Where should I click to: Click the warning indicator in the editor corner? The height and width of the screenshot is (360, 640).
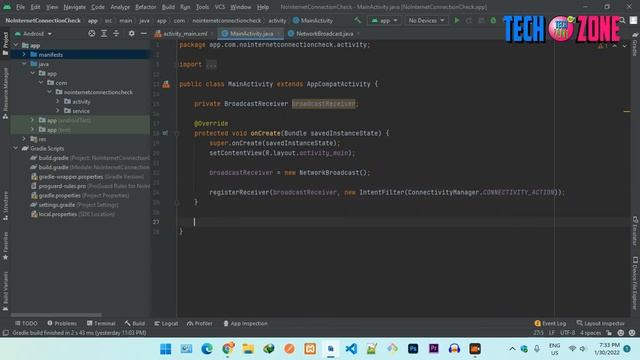pyautogui.click(x=602, y=46)
